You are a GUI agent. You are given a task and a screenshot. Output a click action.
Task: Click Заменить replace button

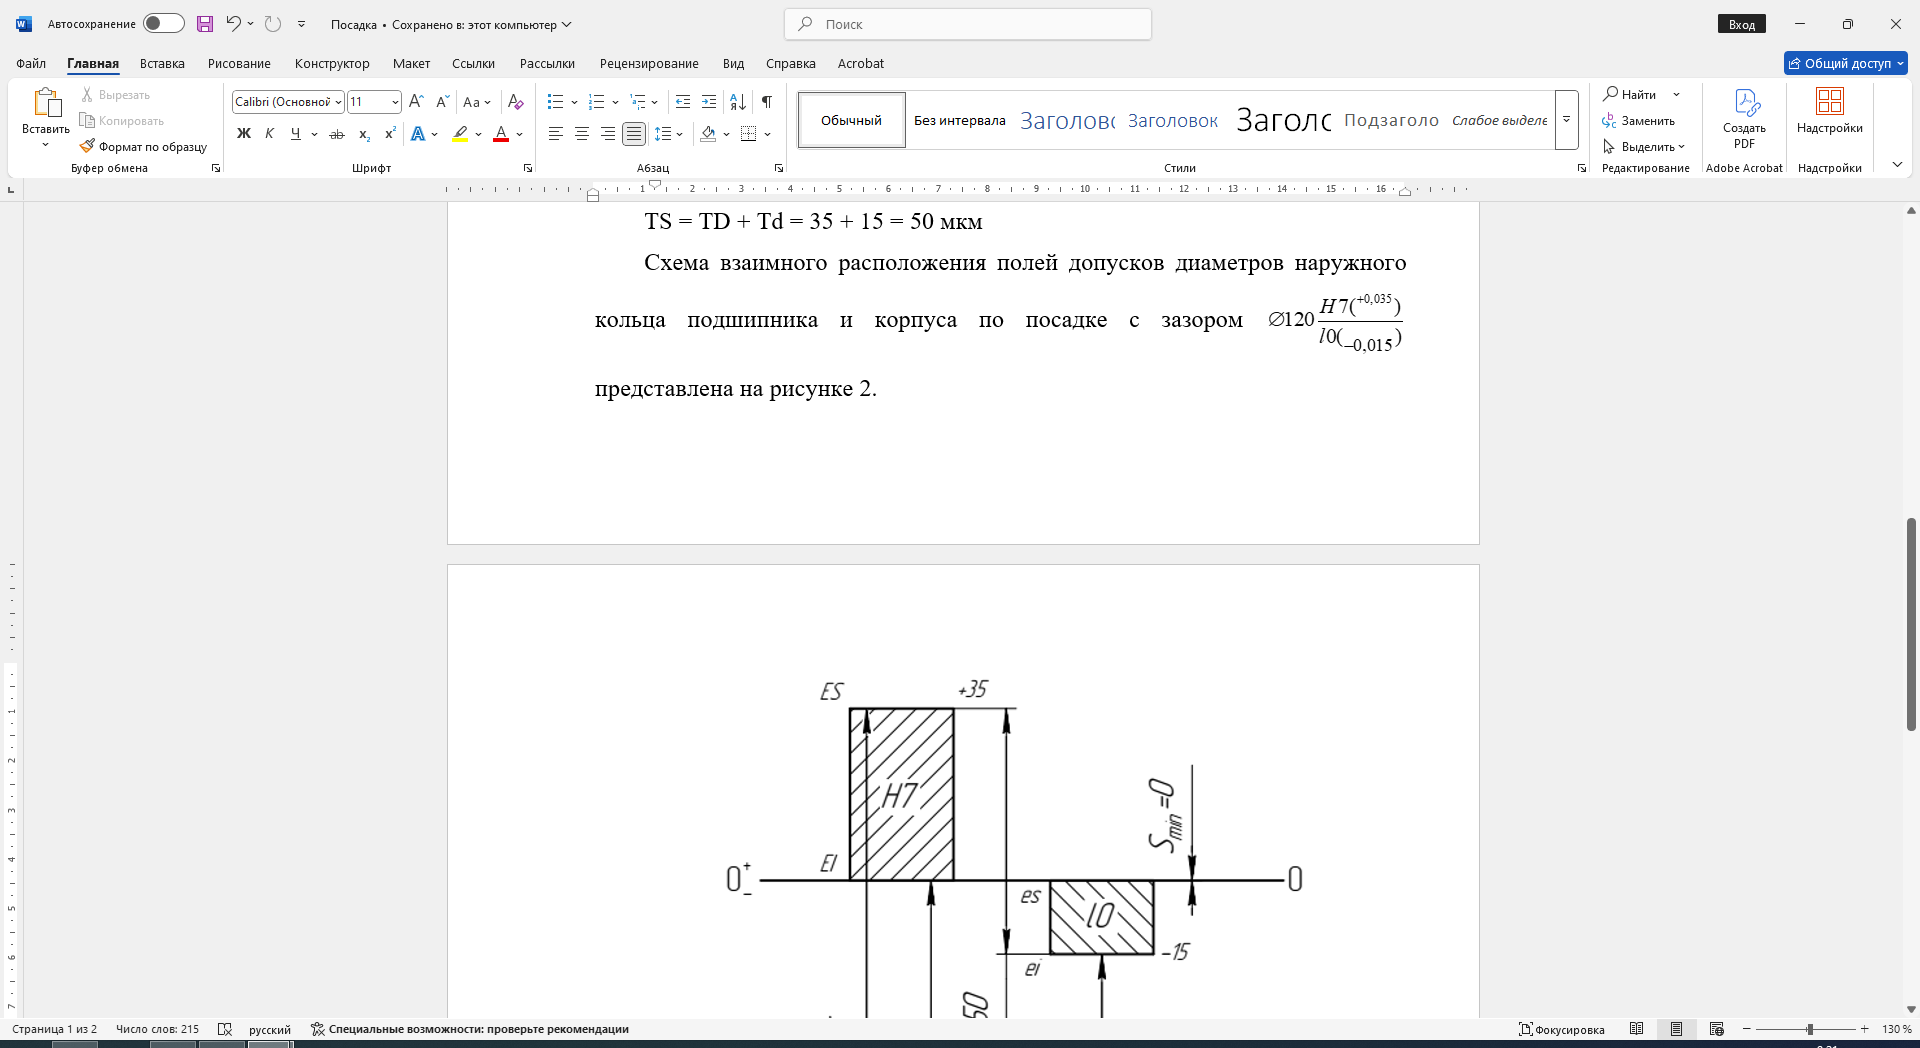[1639, 121]
